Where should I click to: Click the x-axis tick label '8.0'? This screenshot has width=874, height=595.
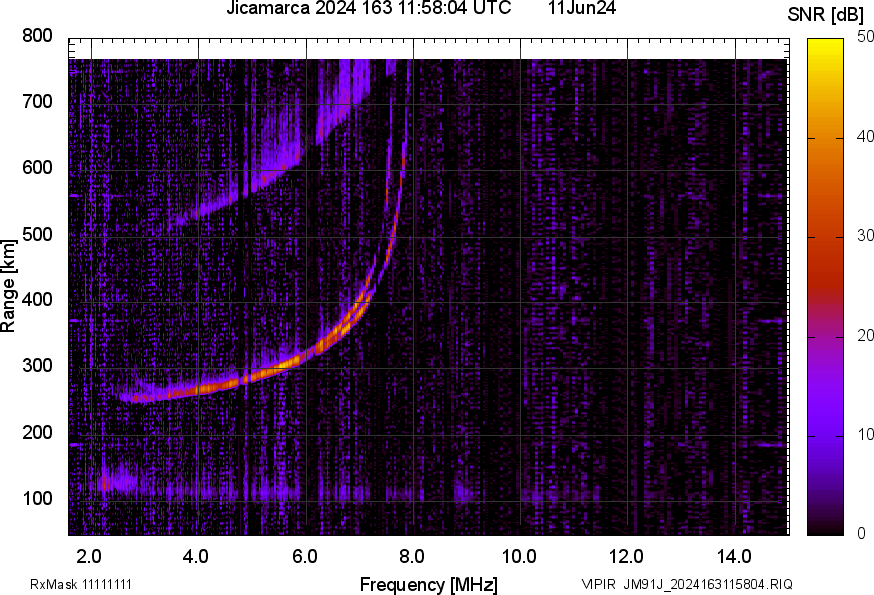pyautogui.click(x=411, y=557)
